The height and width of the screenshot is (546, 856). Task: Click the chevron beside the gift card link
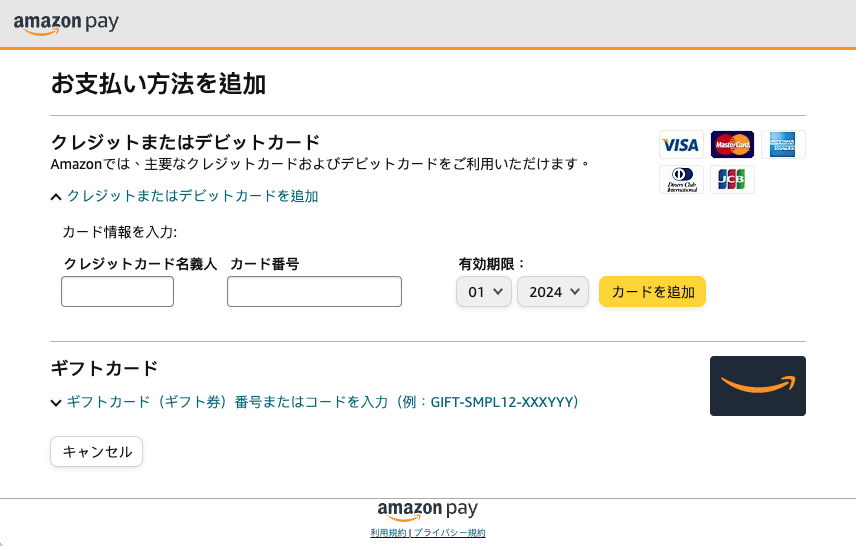point(56,403)
